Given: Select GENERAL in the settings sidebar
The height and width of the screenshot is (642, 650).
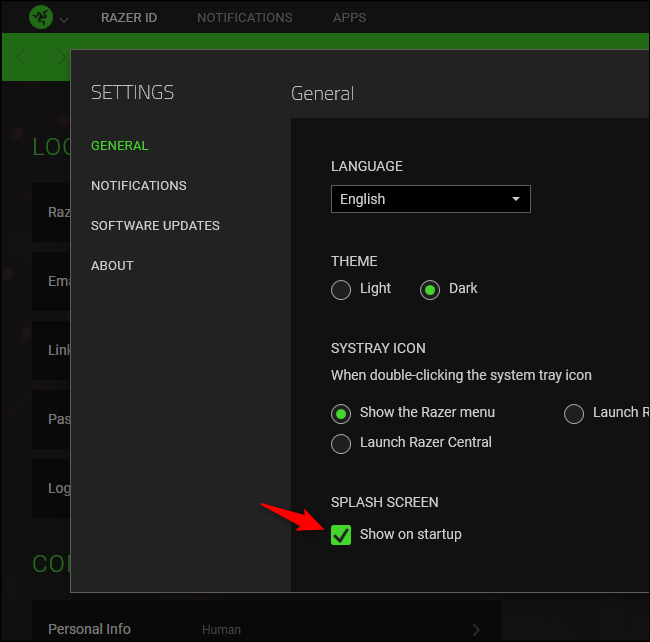Looking at the screenshot, I should [x=119, y=146].
